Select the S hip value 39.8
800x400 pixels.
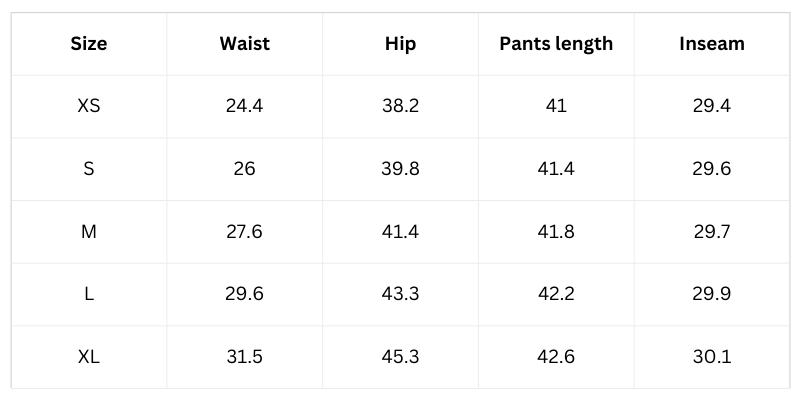(400, 169)
